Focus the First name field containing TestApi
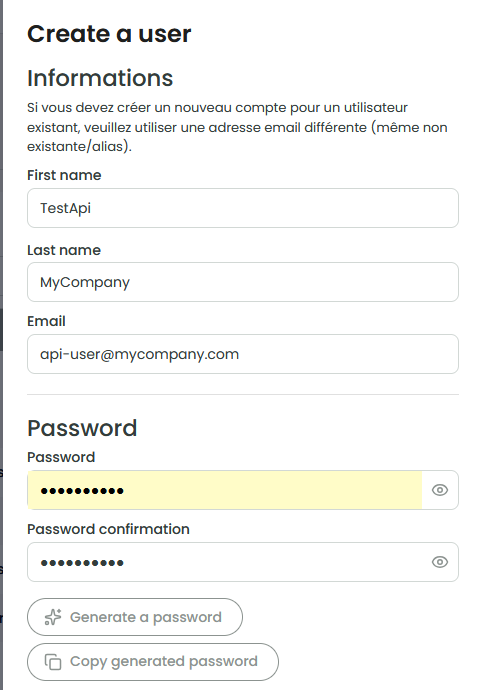 point(243,208)
